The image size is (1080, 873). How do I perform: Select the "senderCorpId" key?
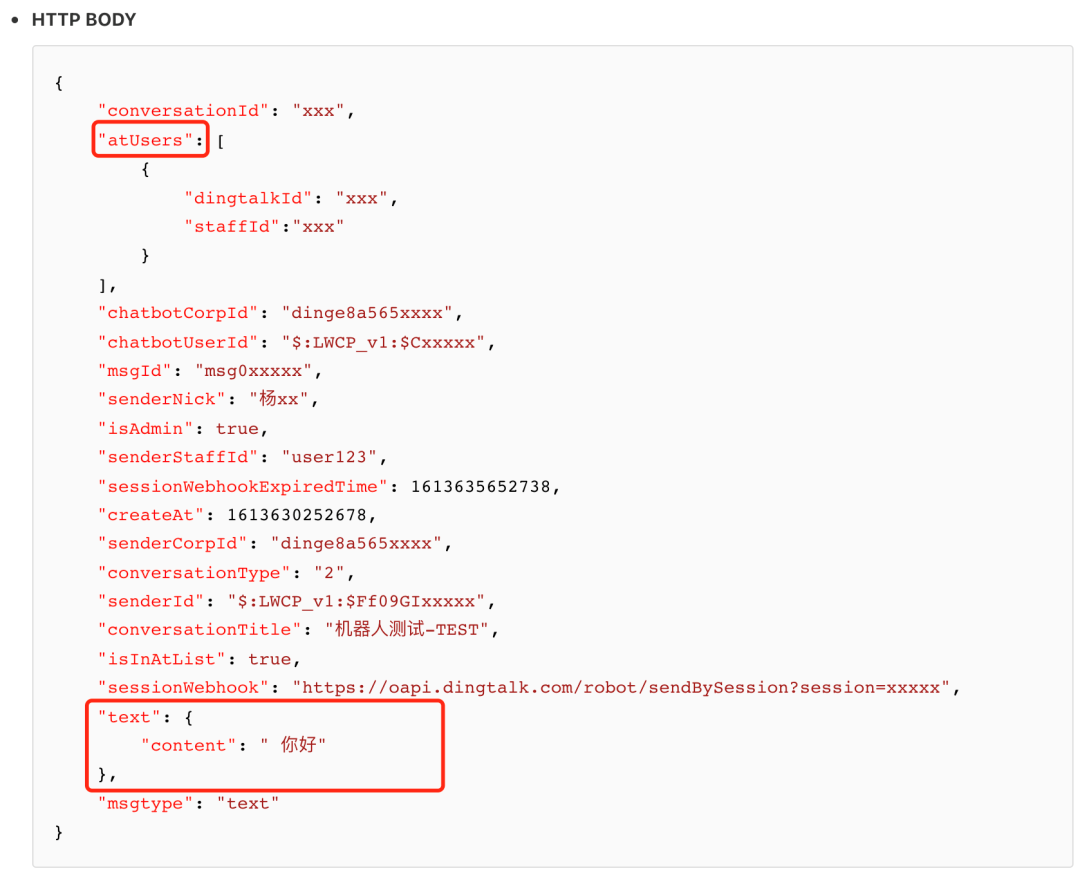click(x=172, y=544)
